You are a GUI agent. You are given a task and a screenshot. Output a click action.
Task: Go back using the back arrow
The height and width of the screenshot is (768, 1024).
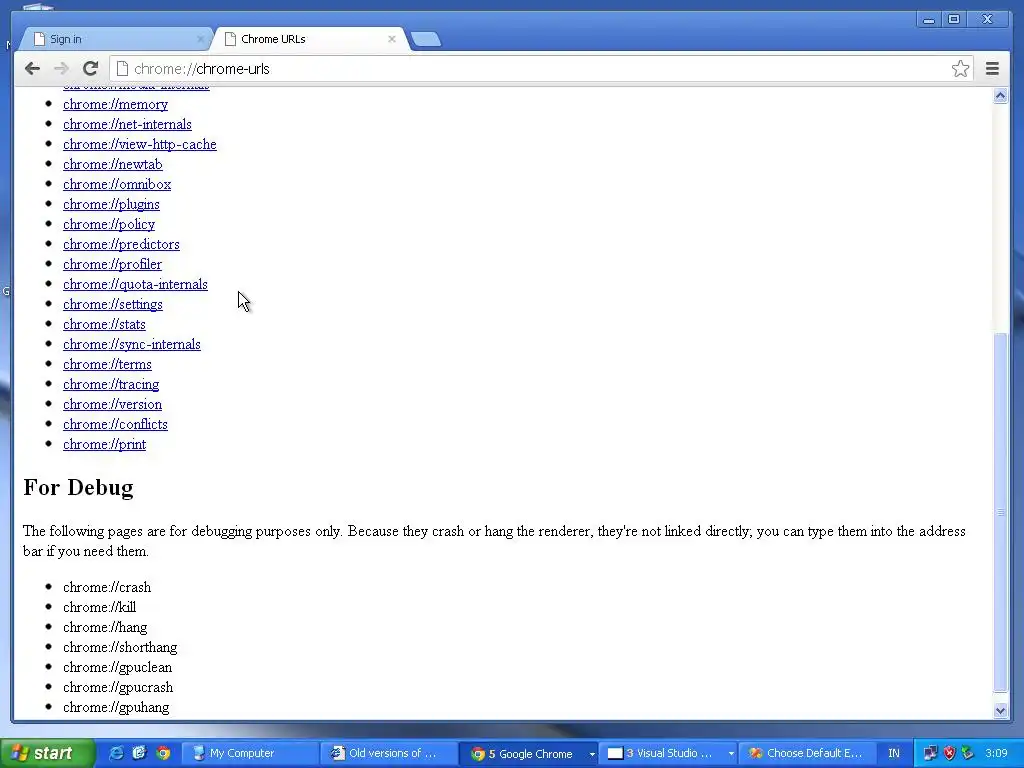[x=32, y=69]
